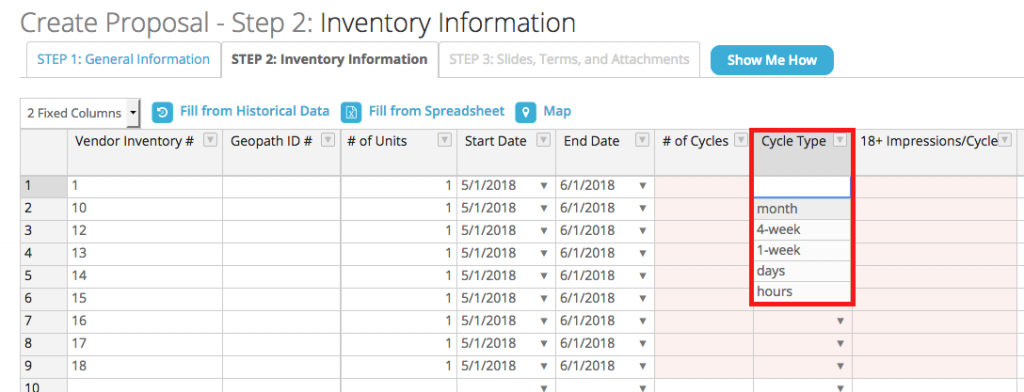Screen dimensions: 1024x392
Task: Open Start Date column filter icon
Action: (543, 140)
